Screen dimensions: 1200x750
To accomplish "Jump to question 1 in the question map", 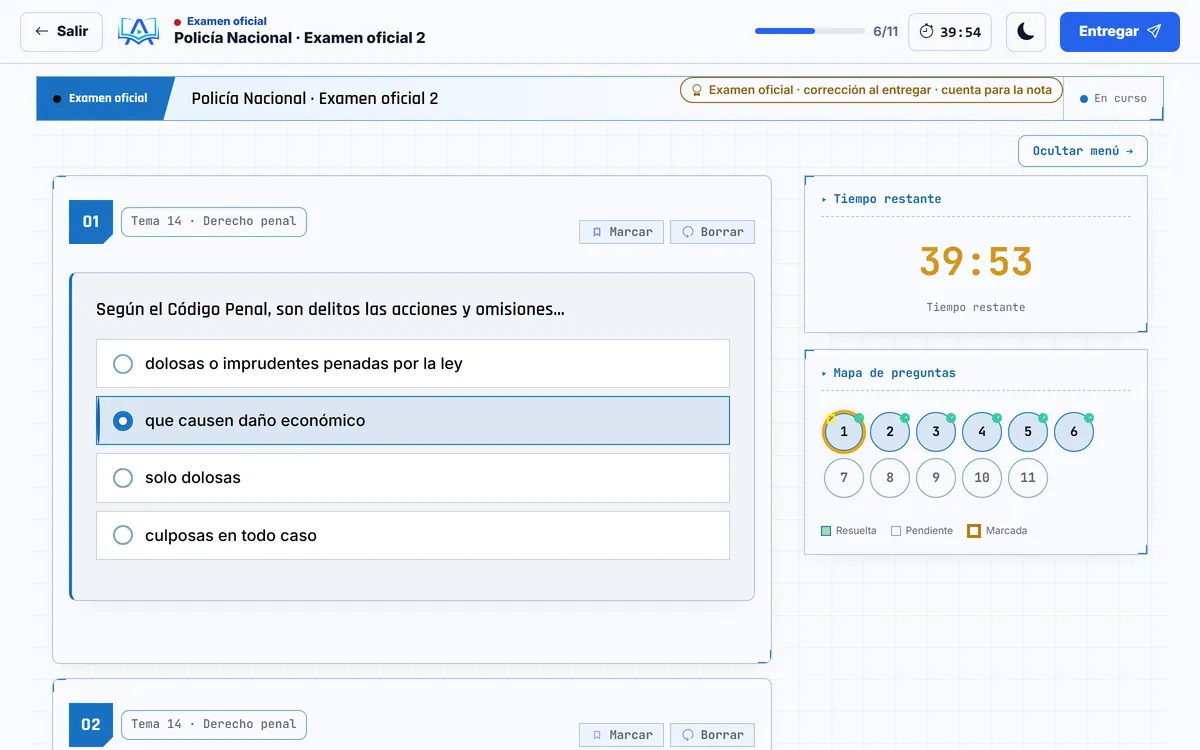I will 844,432.
